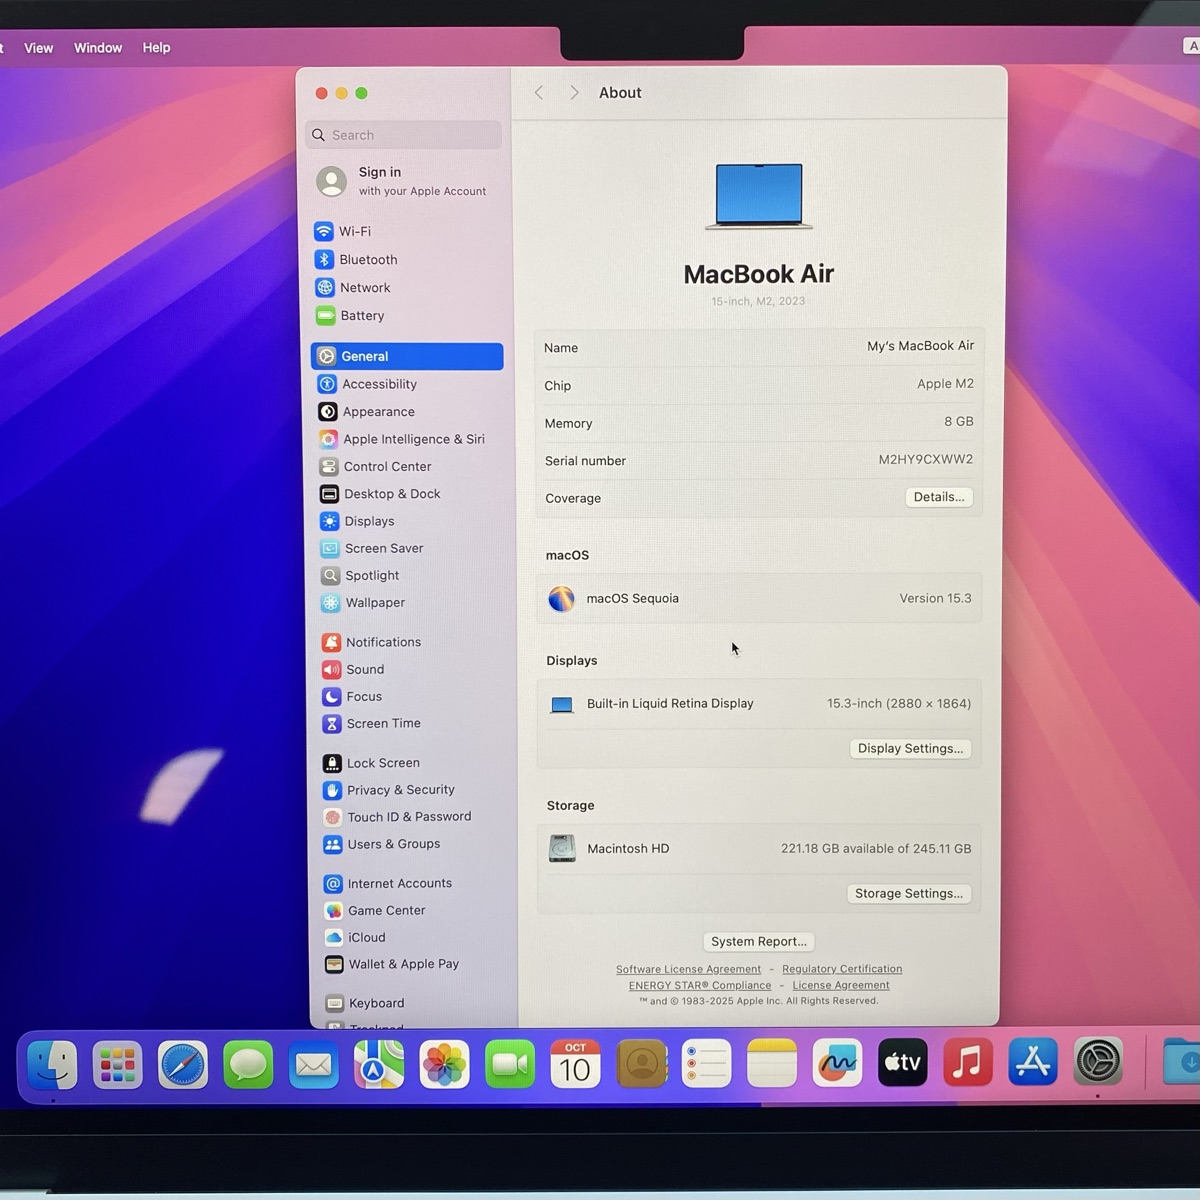Open the Regulatory Certification link
Image resolution: width=1200 pixels, height=1200 pixels.
pos(842,969)
